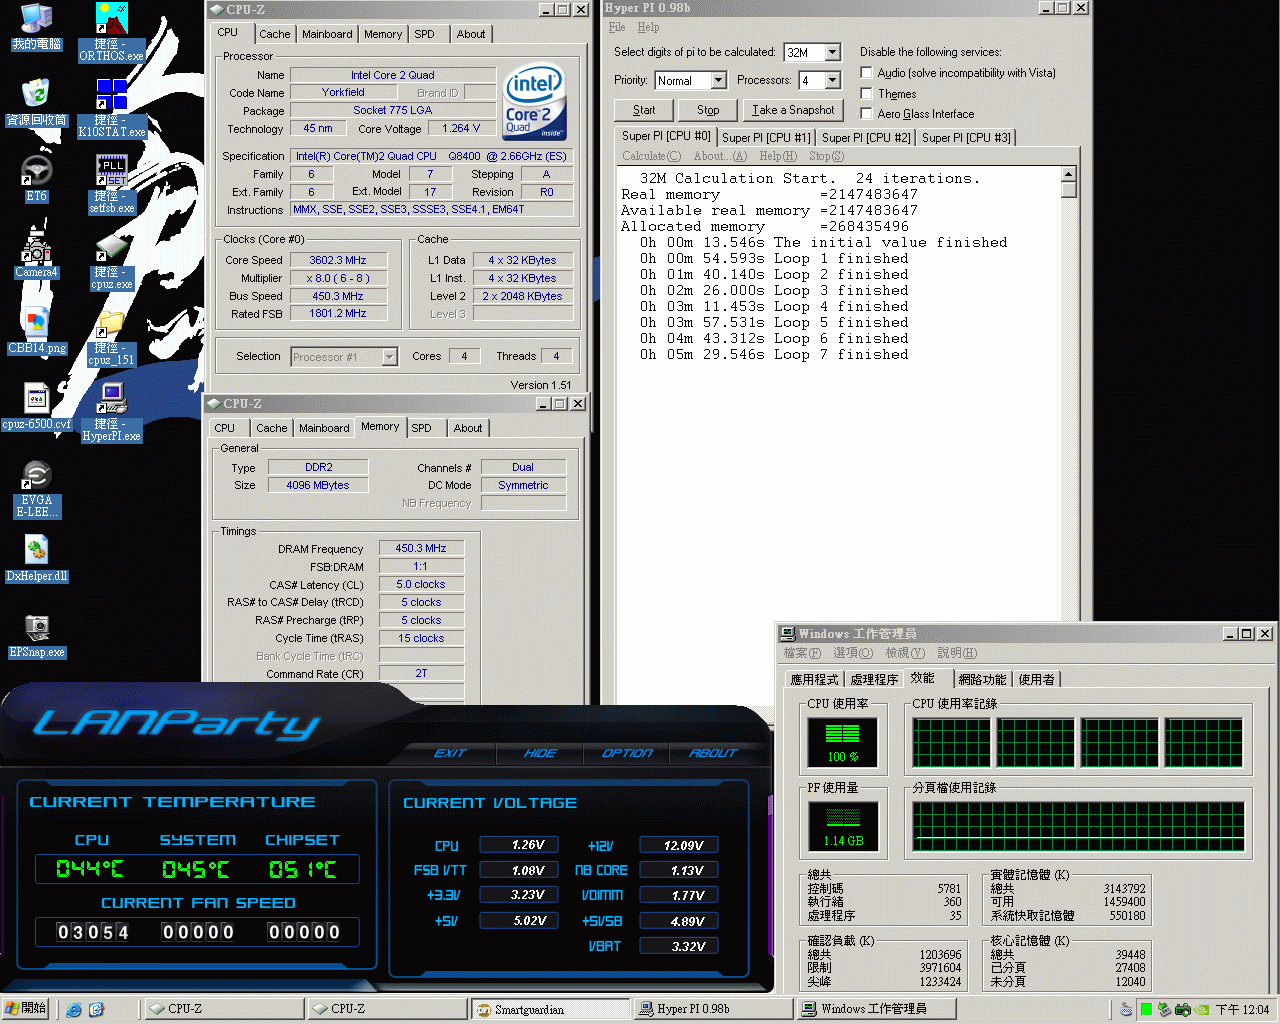Switch to 網路功能 tab in Task Manager
Screen dimensions: 1280x1024
(982, 679)
